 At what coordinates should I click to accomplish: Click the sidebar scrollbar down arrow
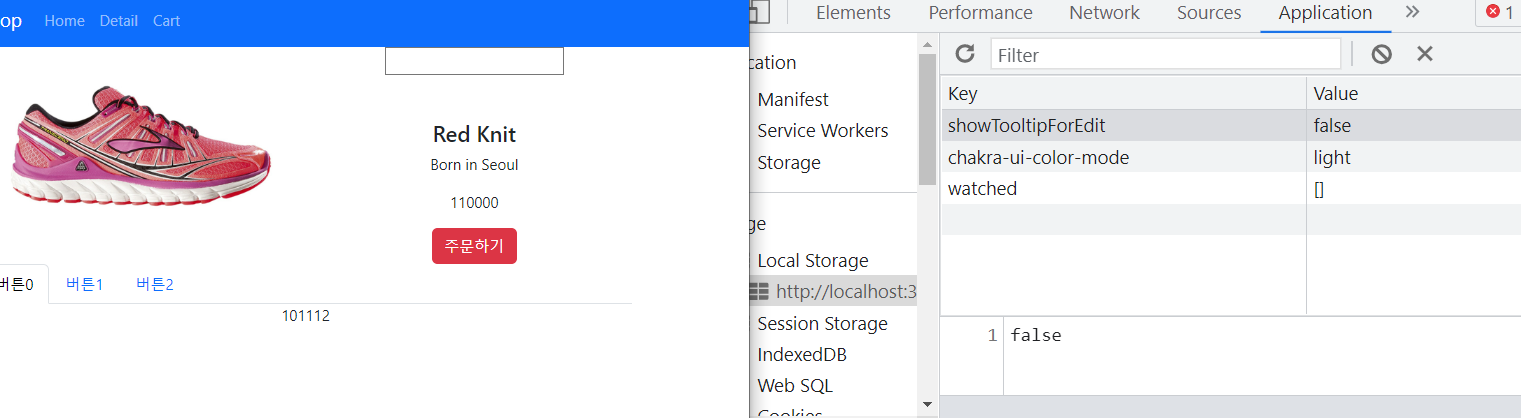(x=927, y=405)
